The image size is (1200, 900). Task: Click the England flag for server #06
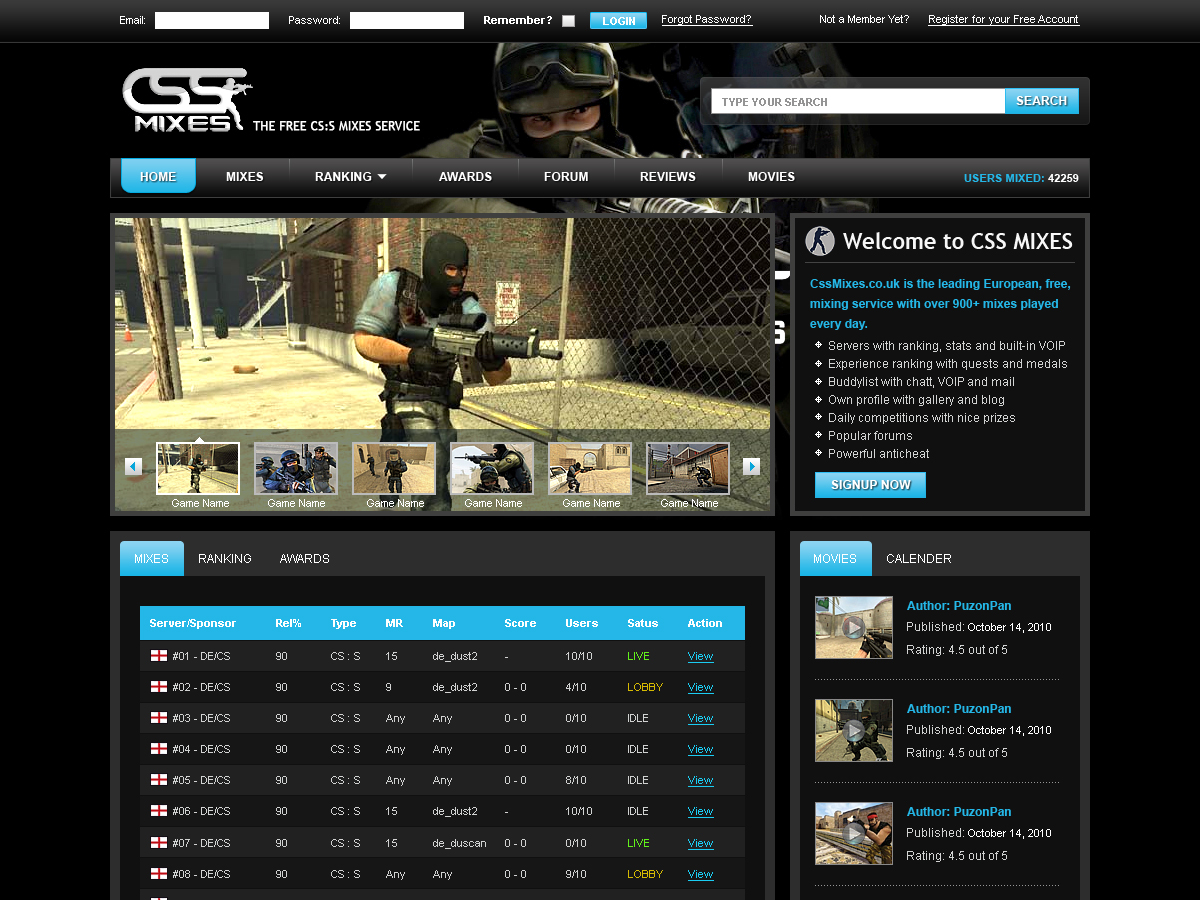point(159,811)
